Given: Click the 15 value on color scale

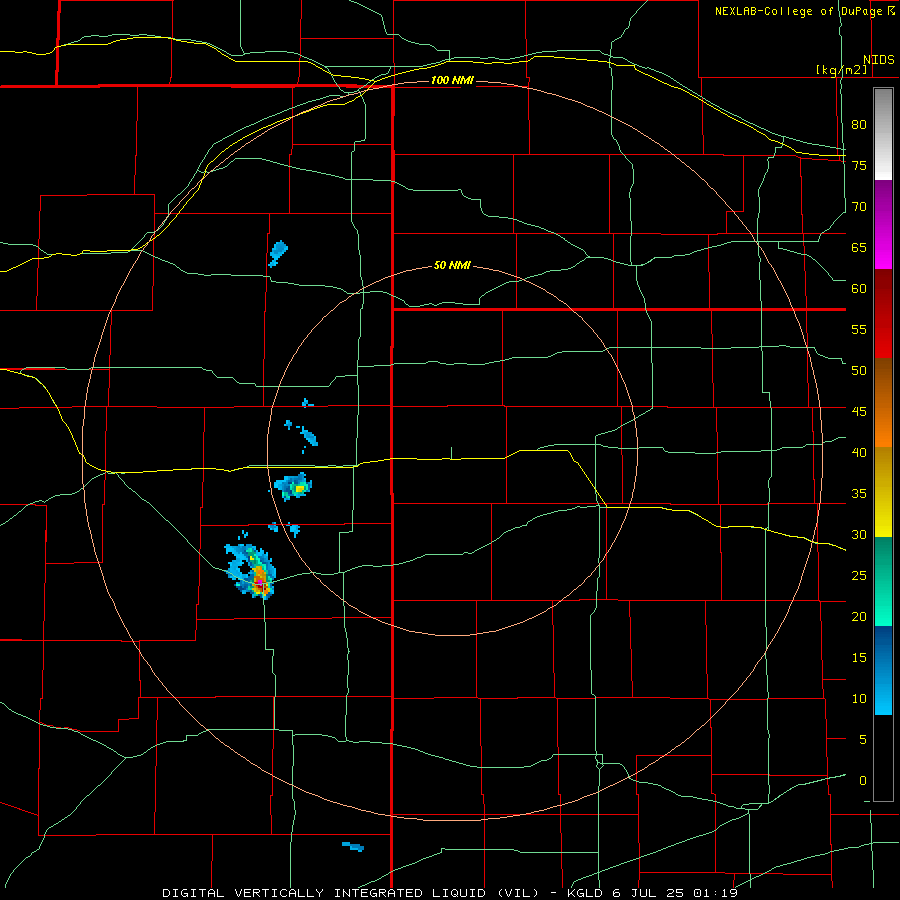Looking at the screenshot, I should 859,658.
